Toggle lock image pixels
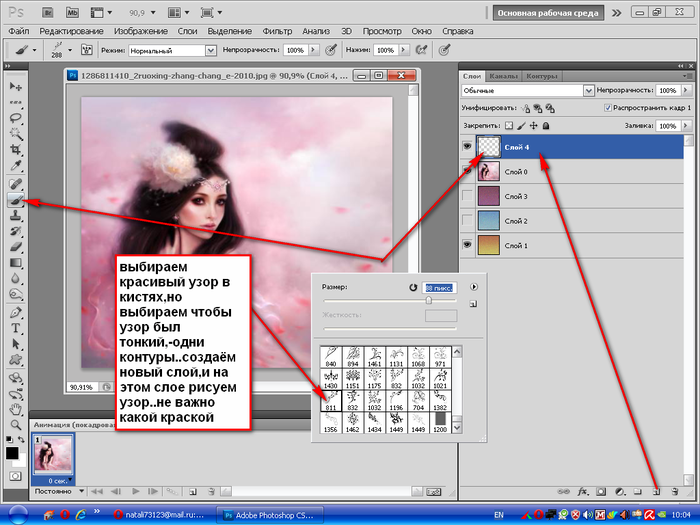This screenshot has width=700, height=525. (x=521, y=126)
